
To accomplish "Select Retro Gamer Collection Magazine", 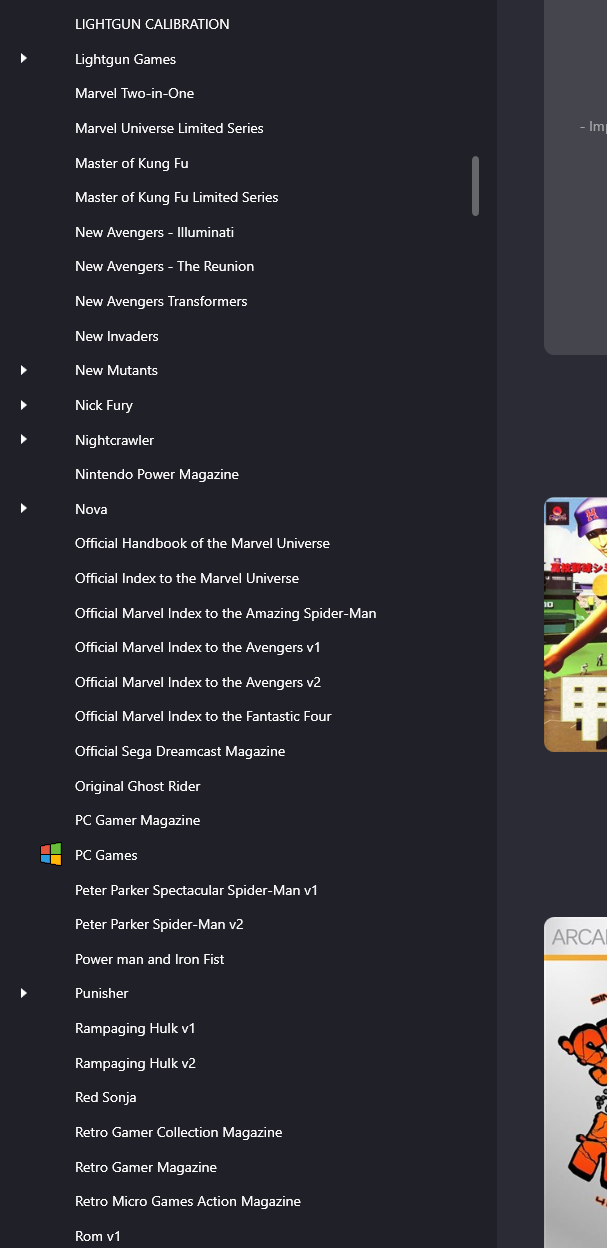I will [x=178, y=1132].
